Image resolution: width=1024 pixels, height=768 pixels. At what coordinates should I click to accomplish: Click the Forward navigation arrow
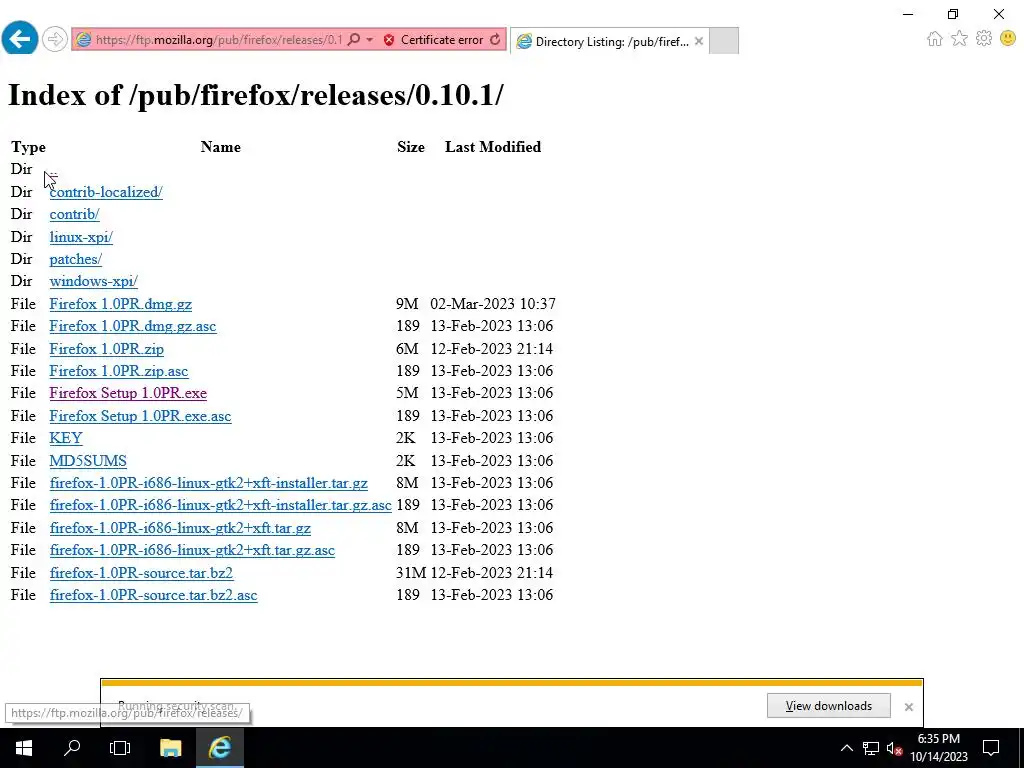[55, 40]
